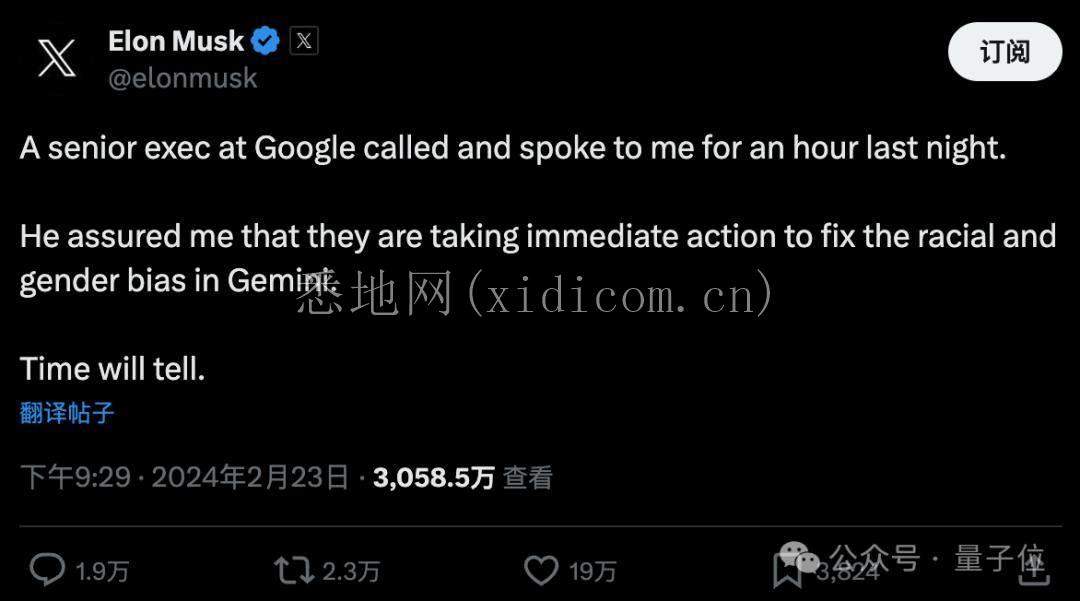The image size is (1080, 601).
Task: Click the 1.9万 reply count
Action: (102, 571)
